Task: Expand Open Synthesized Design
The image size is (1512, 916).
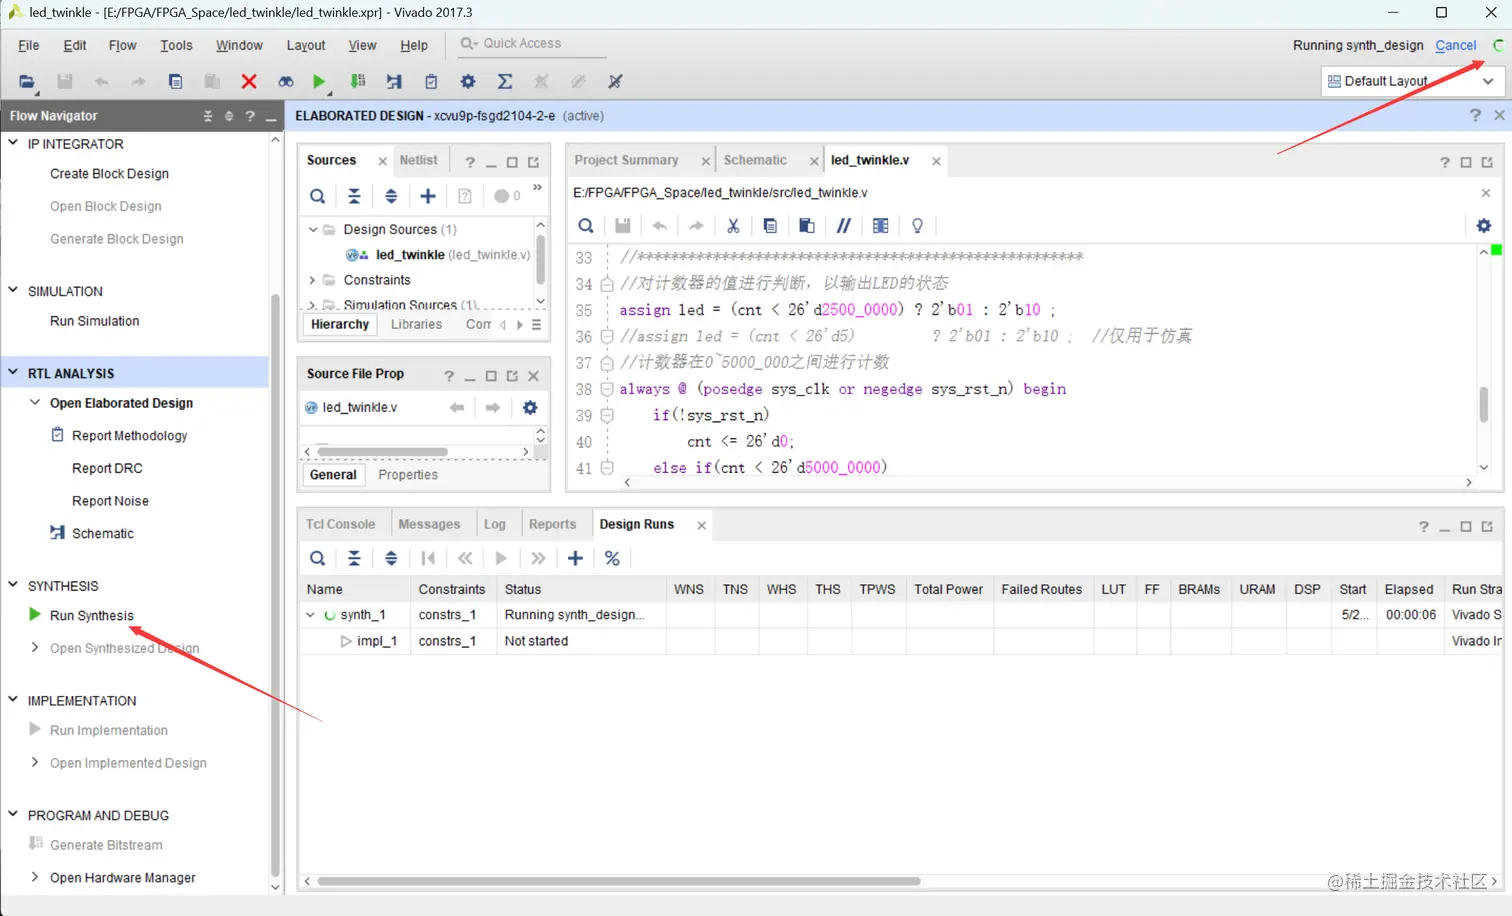Action: [x=35, y=647]
